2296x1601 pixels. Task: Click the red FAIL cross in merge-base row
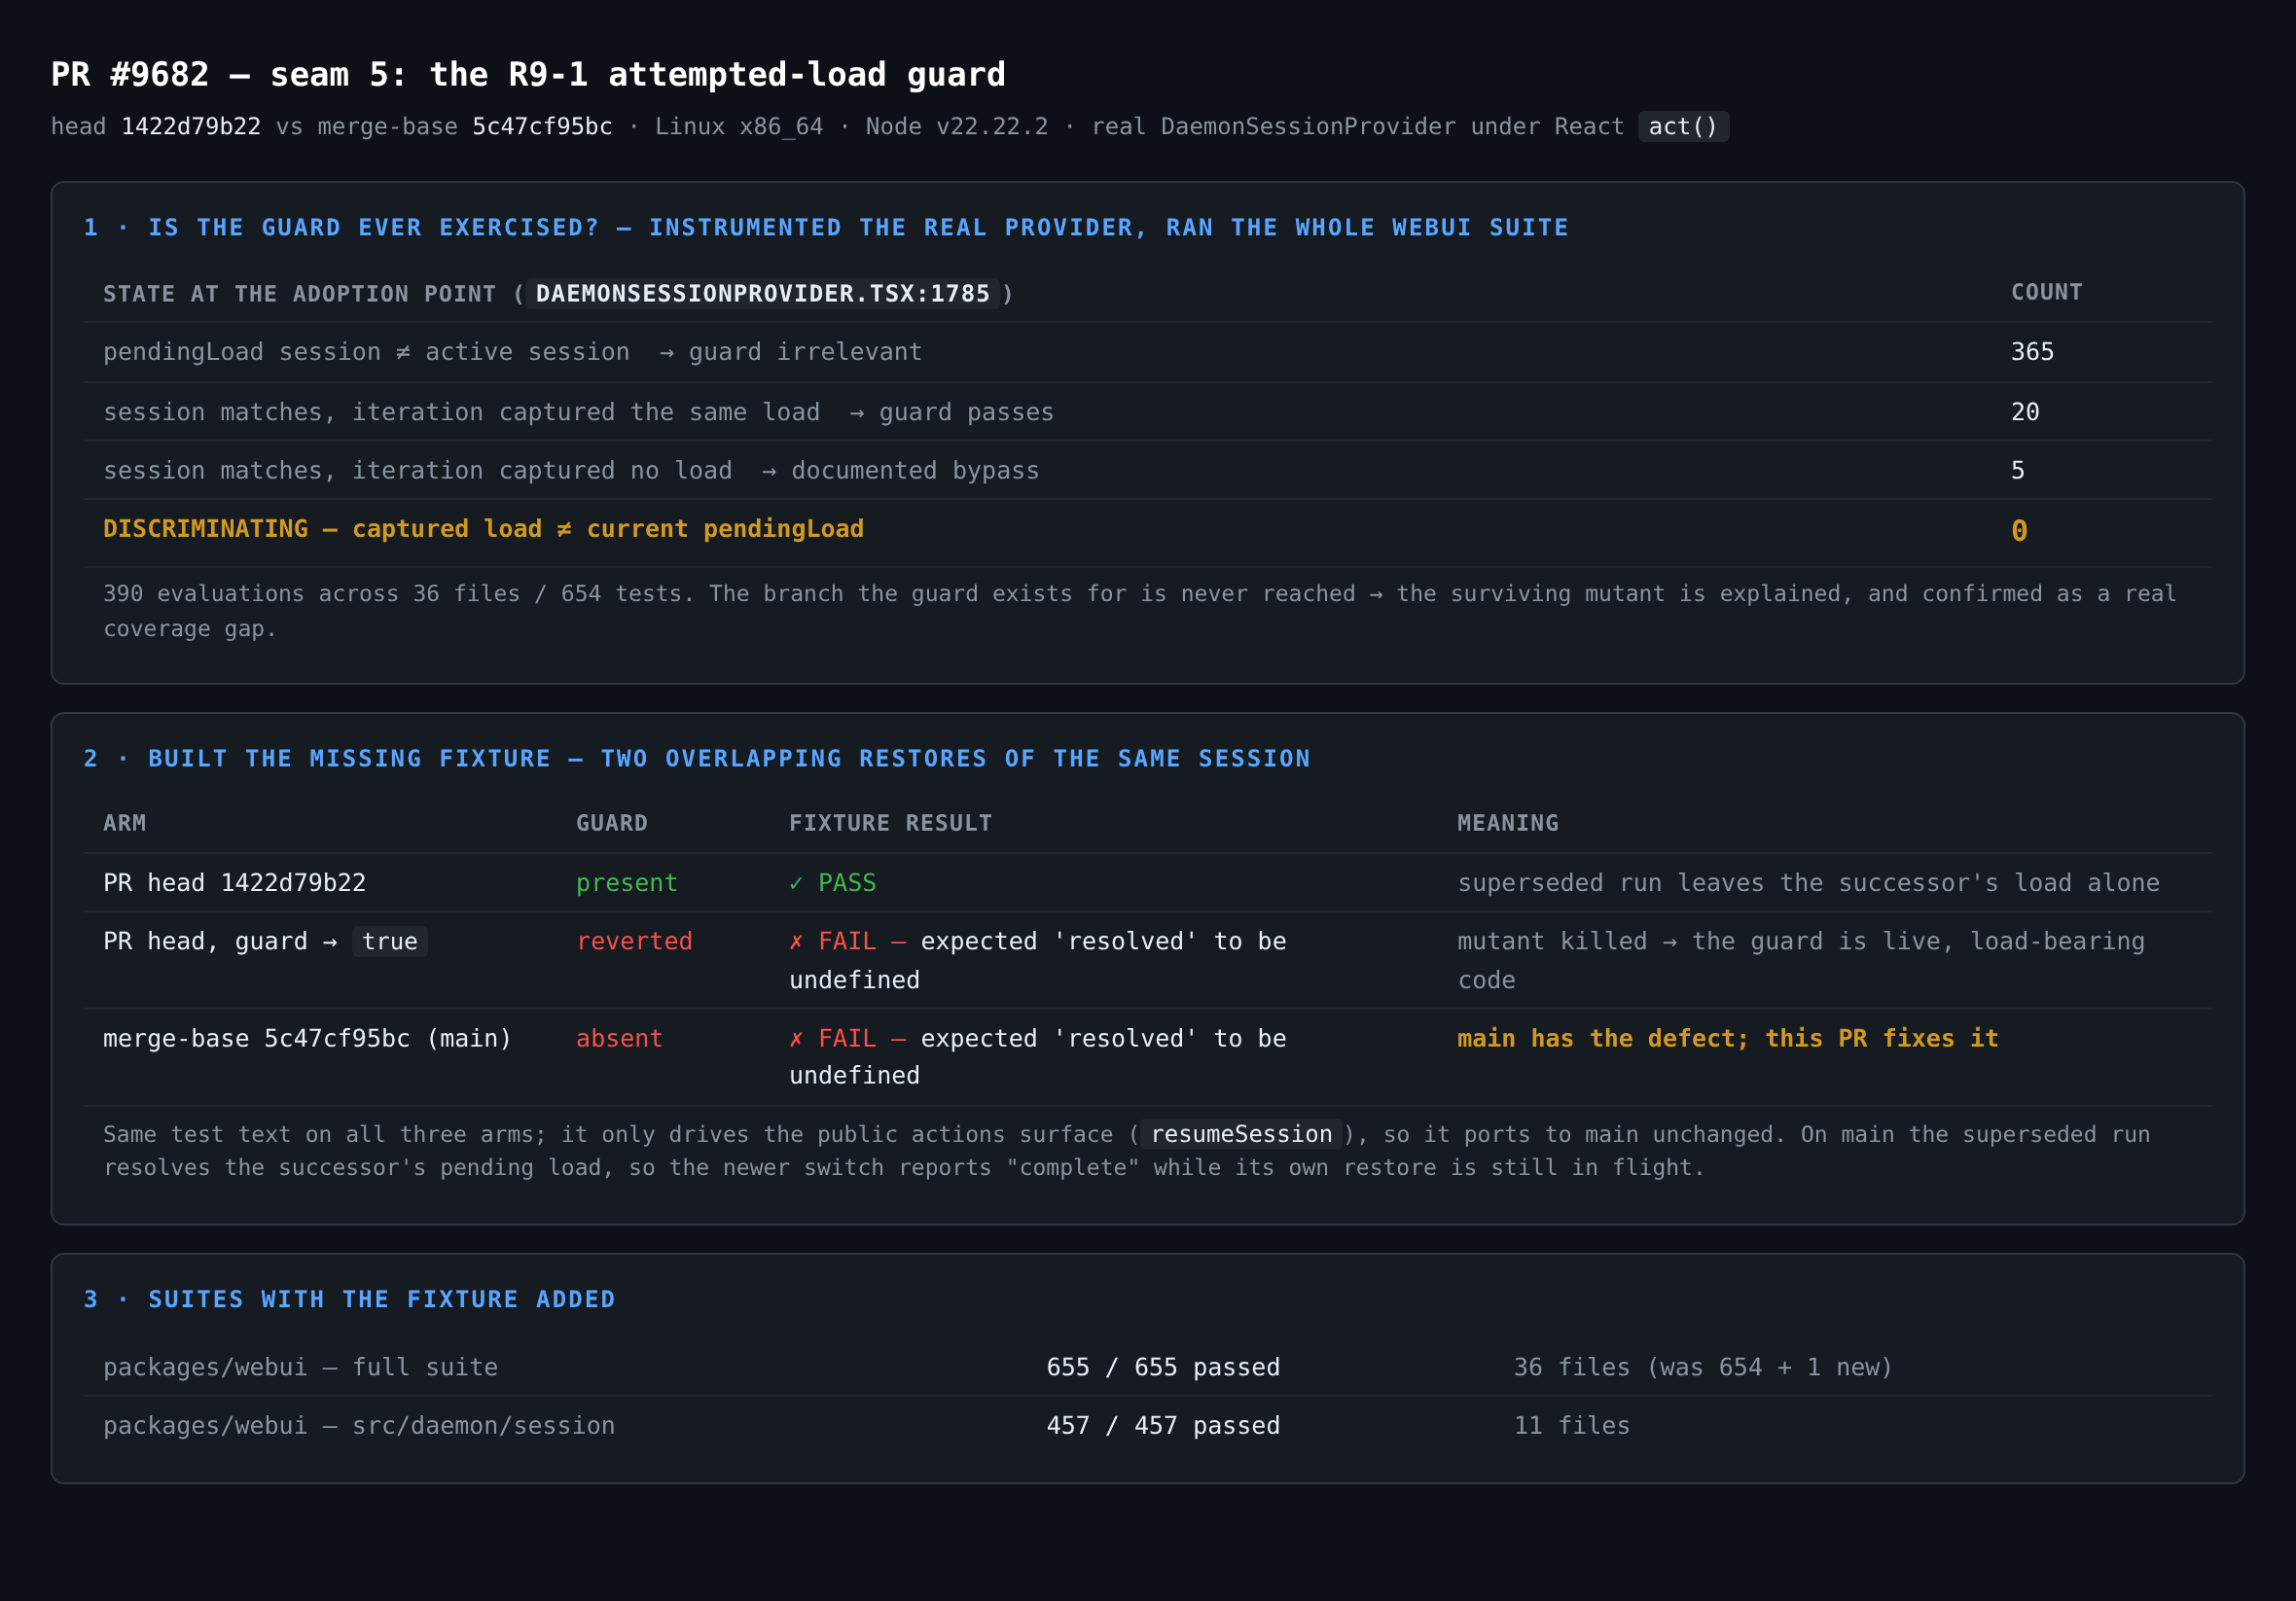[x=796, y=1038]
